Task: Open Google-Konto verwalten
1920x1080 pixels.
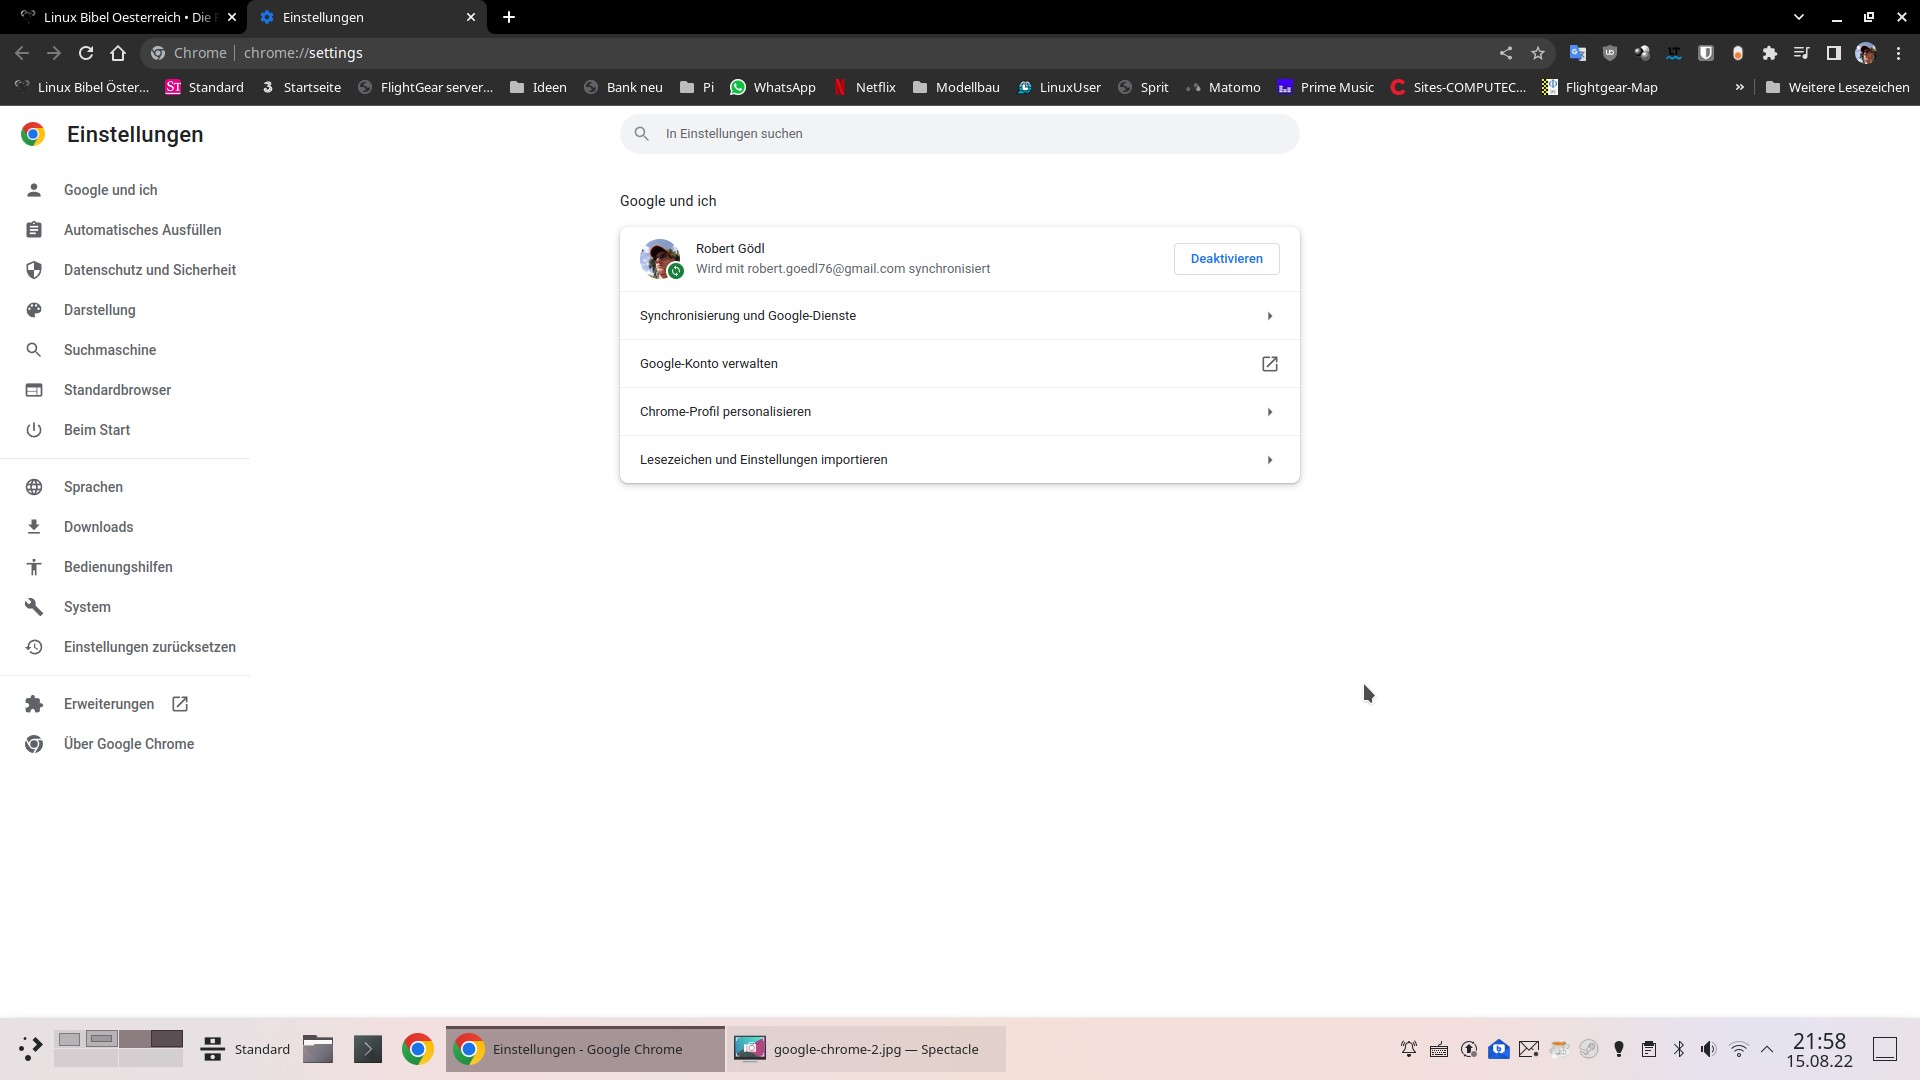Action: pyautogui.click(x=959, y=363)
